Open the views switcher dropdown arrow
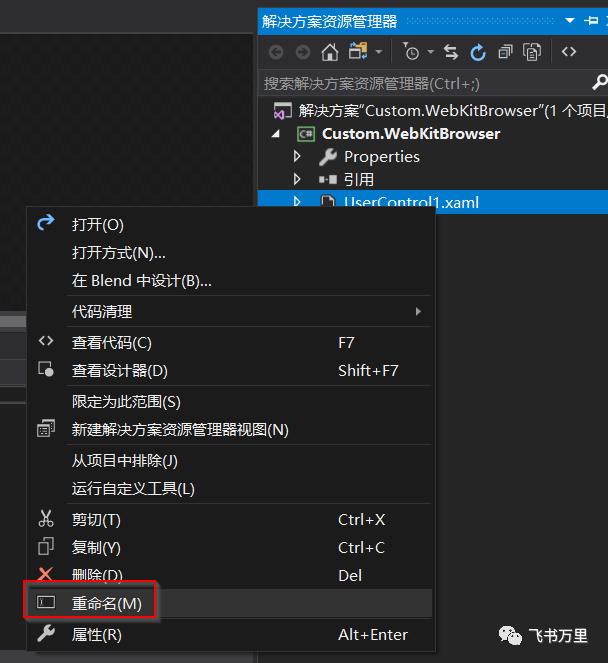The width and height of the screenshot is (608, 663). [x=379, y=52]
